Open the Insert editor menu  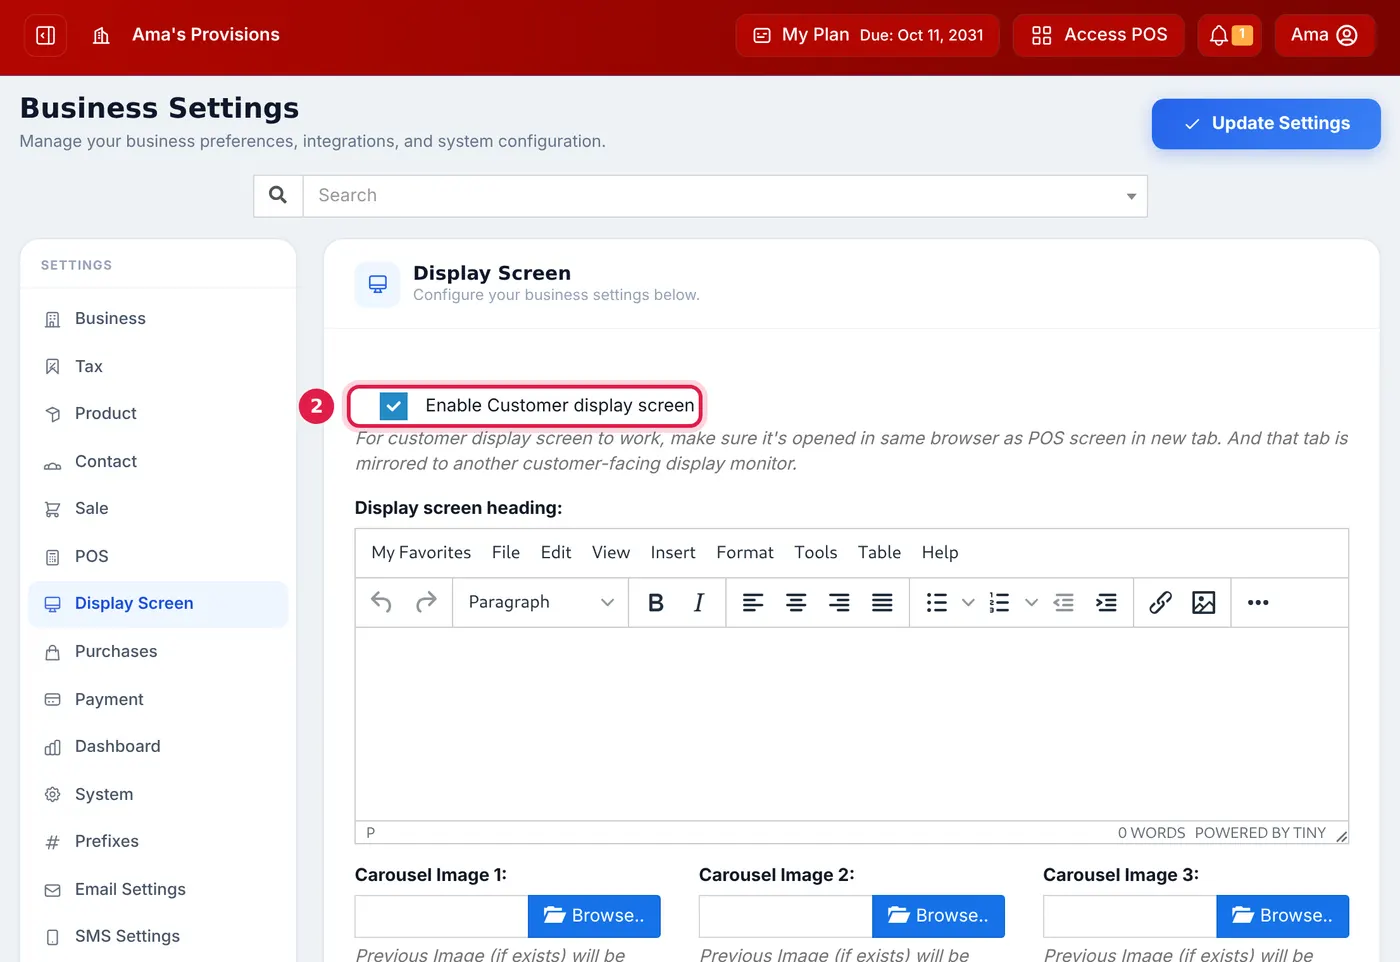click(673, 553)
